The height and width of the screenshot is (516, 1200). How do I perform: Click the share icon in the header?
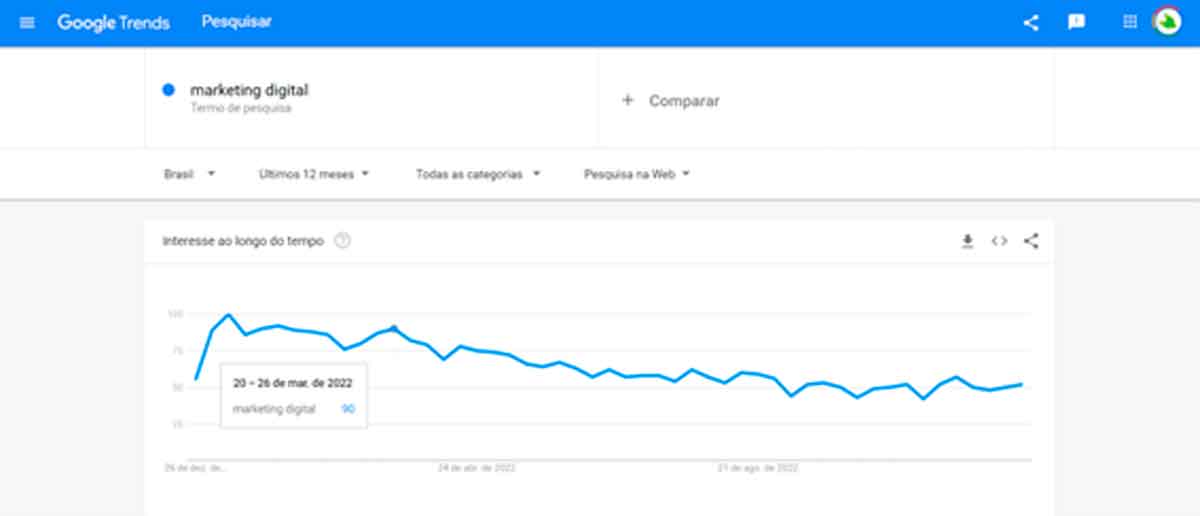point(1031,22)
